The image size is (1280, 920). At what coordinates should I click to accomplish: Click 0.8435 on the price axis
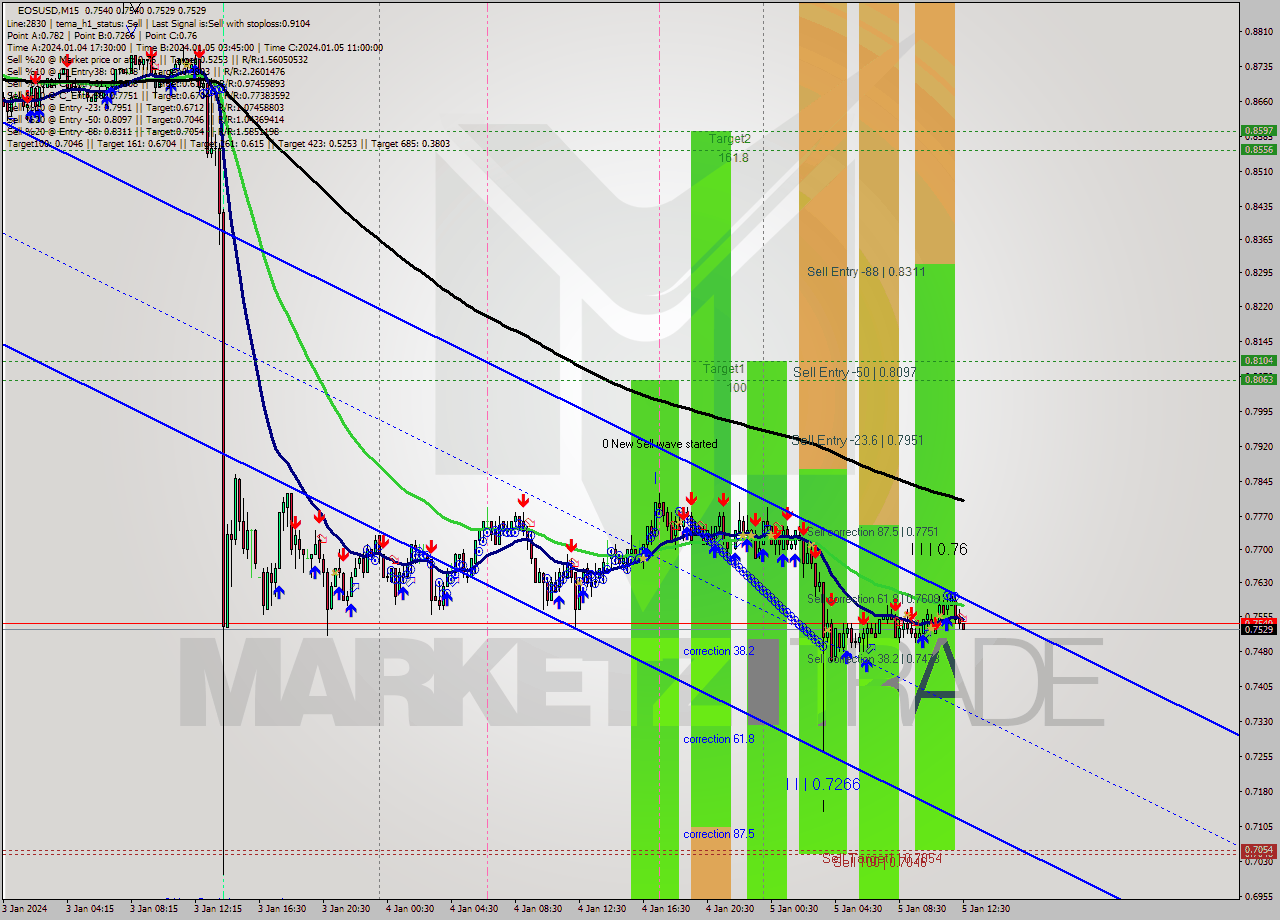(1258, 207)
